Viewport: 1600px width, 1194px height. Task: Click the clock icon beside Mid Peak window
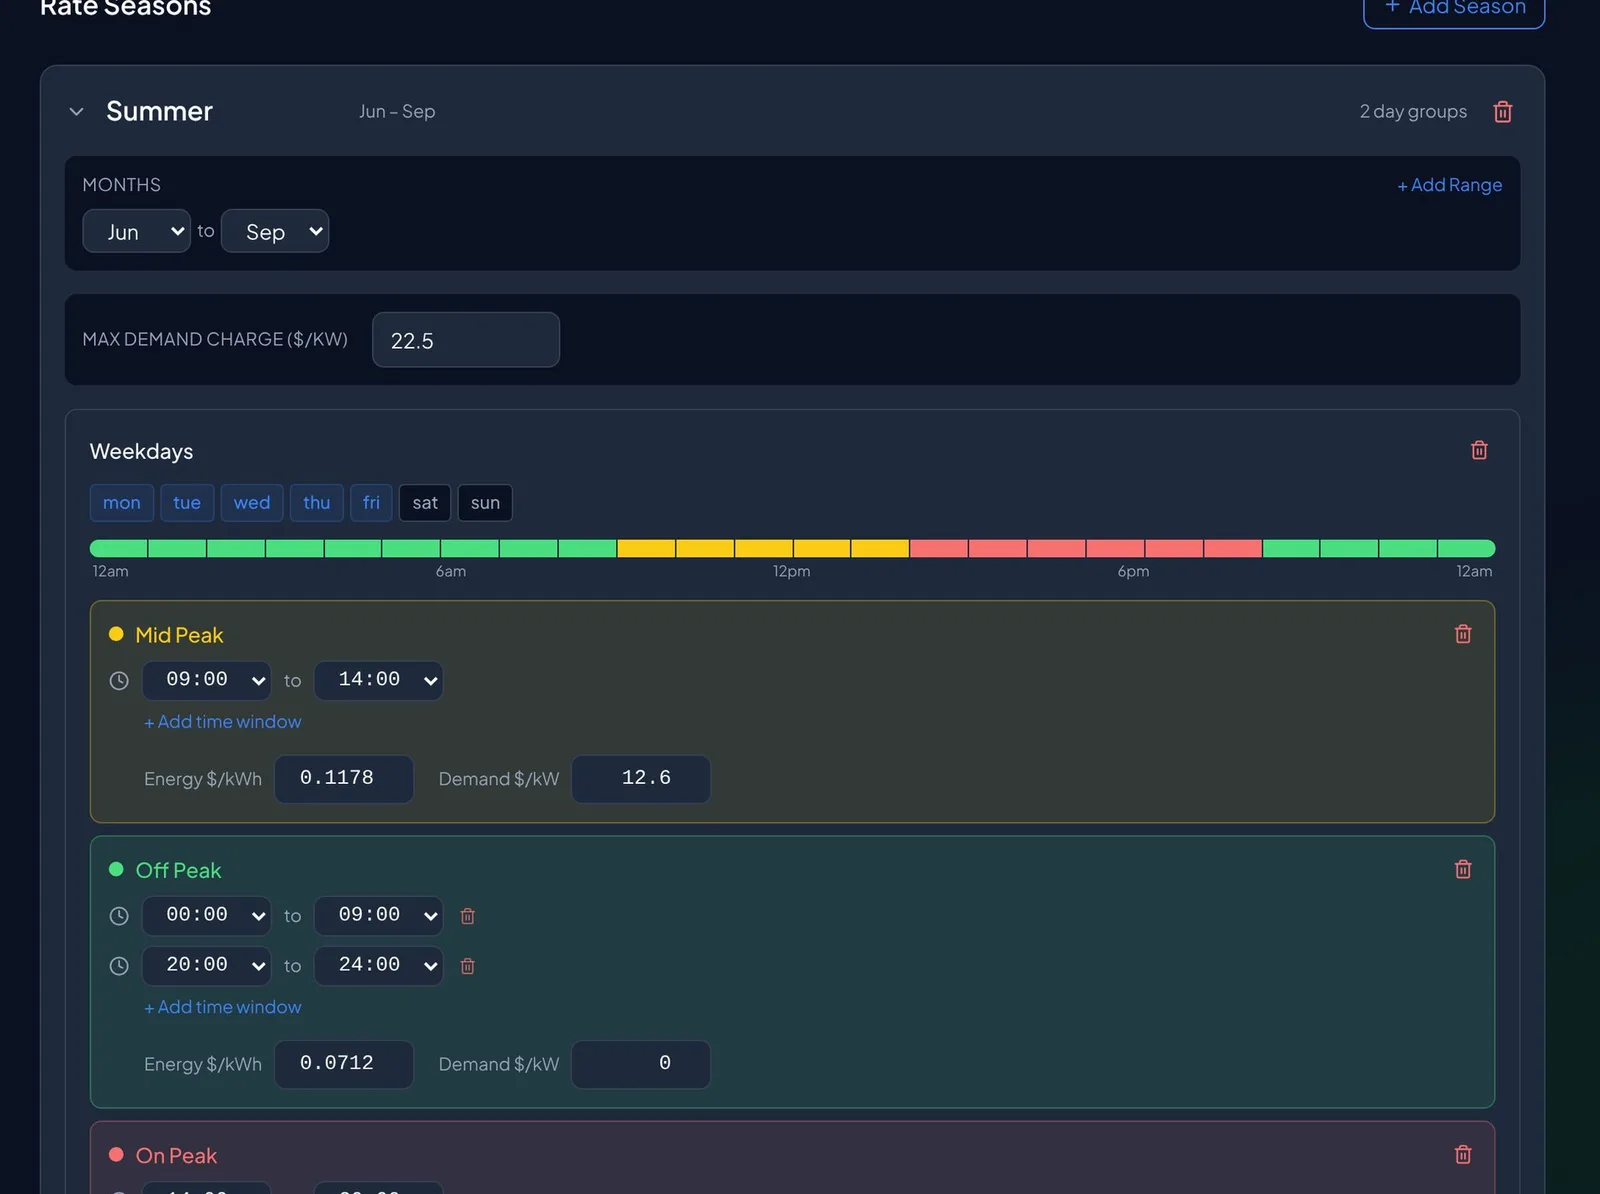point(119,681)
